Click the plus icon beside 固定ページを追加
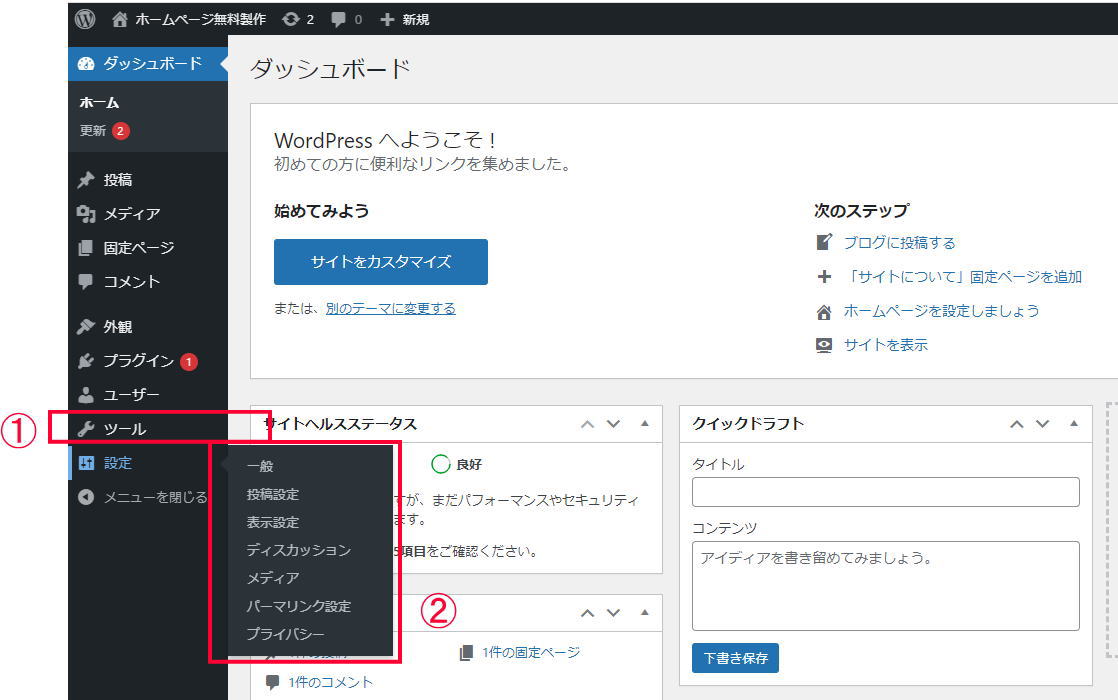The width and height of the screenshot is (1118, 700). tap(824, 277)
